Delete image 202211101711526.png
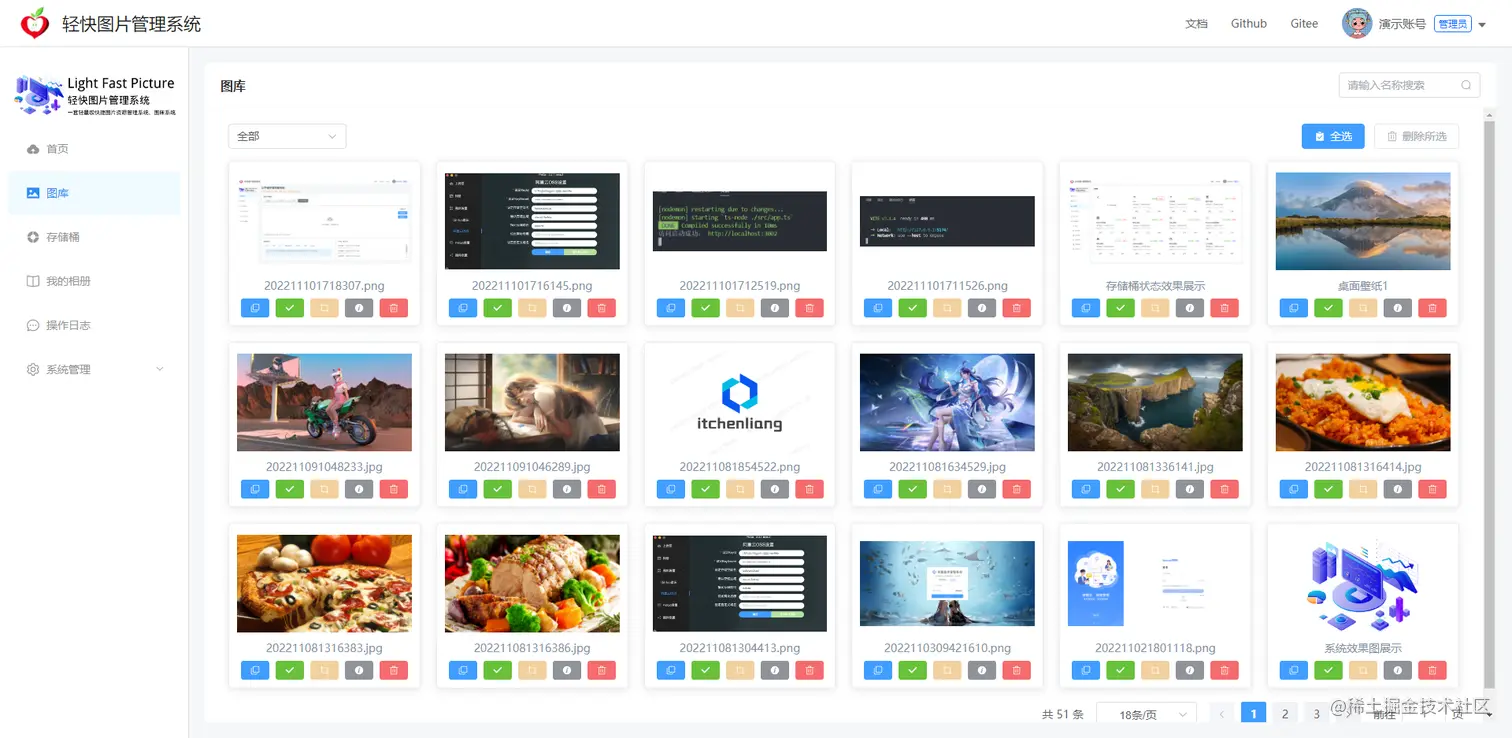Viewport: 1512px width, 738px height. click(x=1017, y=308)
